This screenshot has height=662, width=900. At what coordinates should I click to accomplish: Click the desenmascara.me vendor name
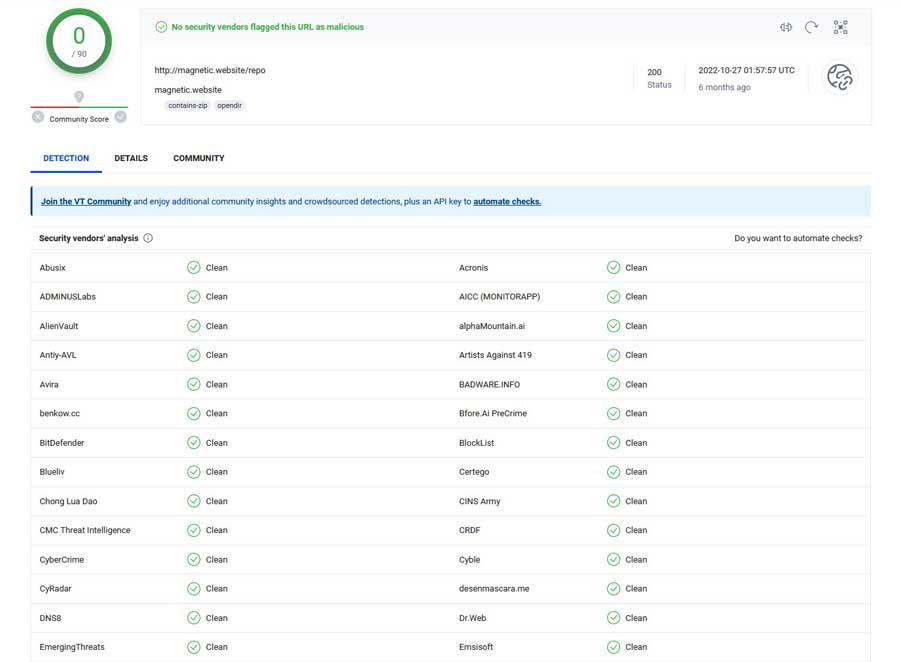(494, 589)
